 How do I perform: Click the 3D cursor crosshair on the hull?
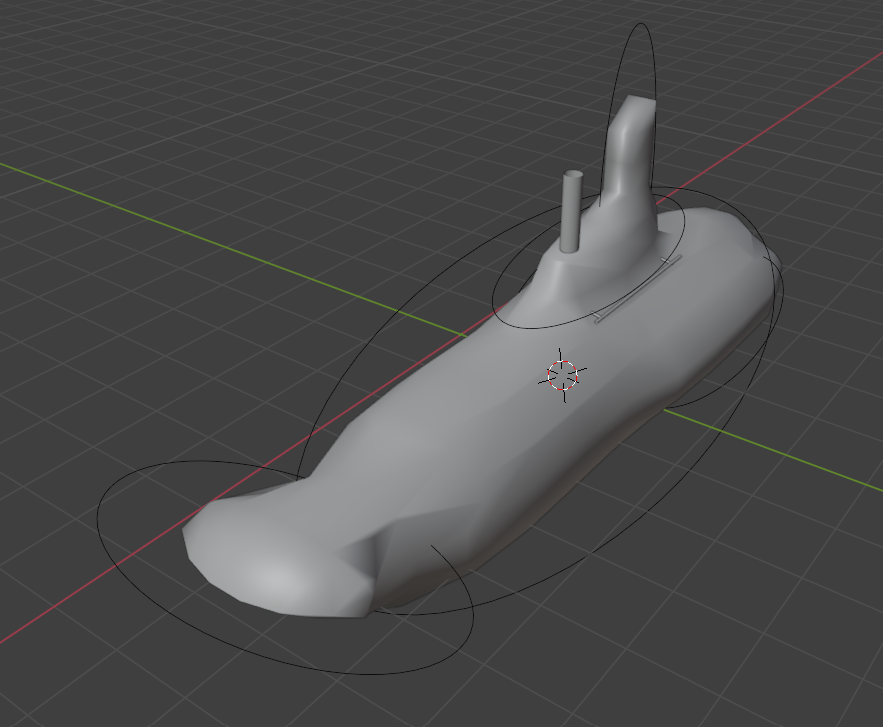click(563, 376)
